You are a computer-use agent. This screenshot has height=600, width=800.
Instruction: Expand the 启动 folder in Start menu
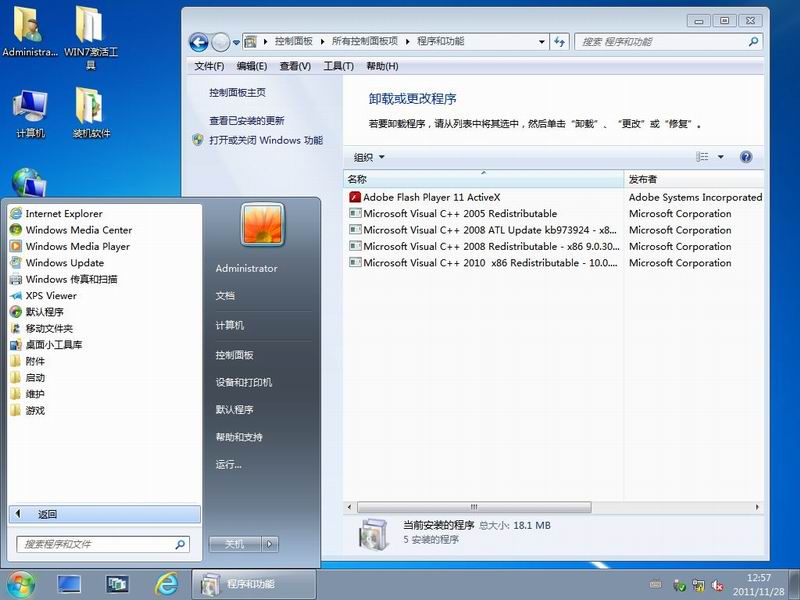(105, 378)
